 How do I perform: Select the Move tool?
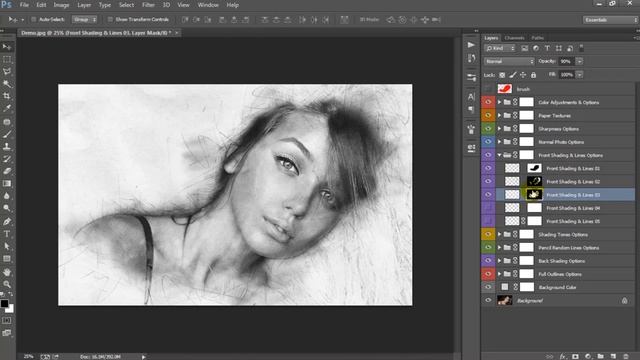point(7,47)
